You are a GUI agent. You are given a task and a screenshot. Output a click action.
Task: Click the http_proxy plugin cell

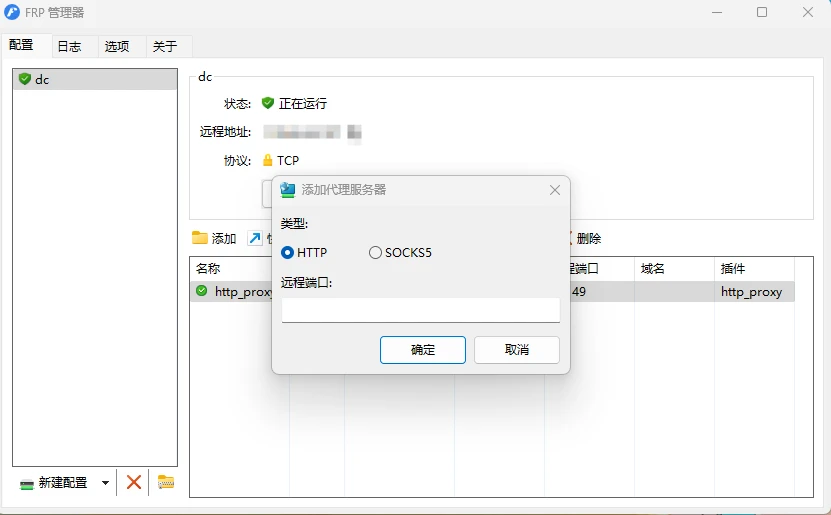(x=752, y=292)
